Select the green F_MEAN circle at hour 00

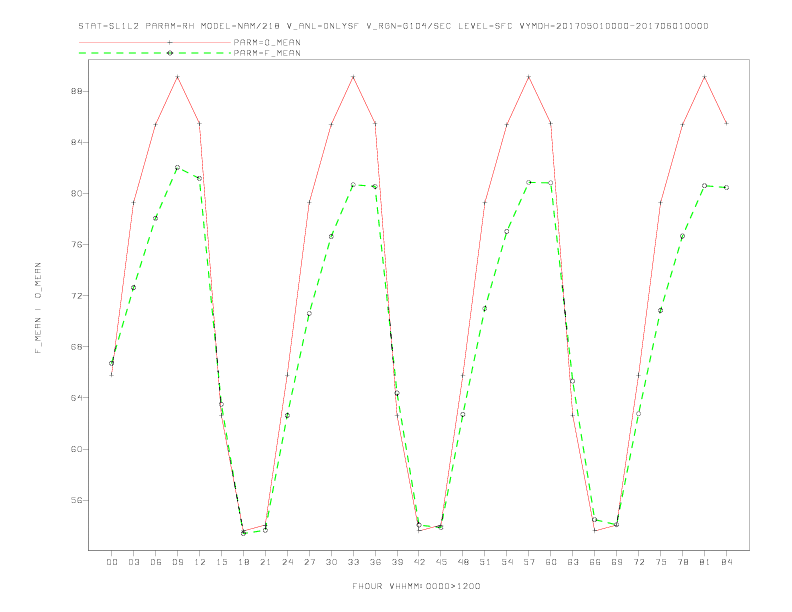click(112, 363)
